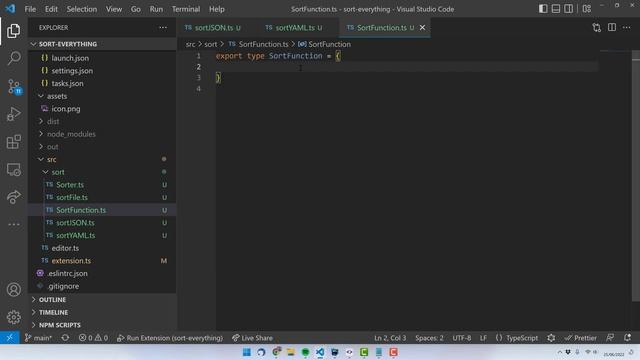Screen dimensions: 640x360
Task: Open extension.ts in the explorer
Action: coord(102,260)
